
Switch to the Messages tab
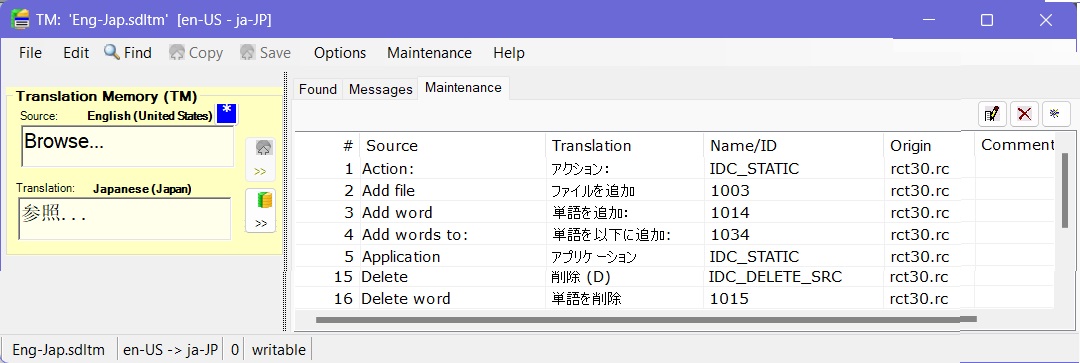[380, 89]
